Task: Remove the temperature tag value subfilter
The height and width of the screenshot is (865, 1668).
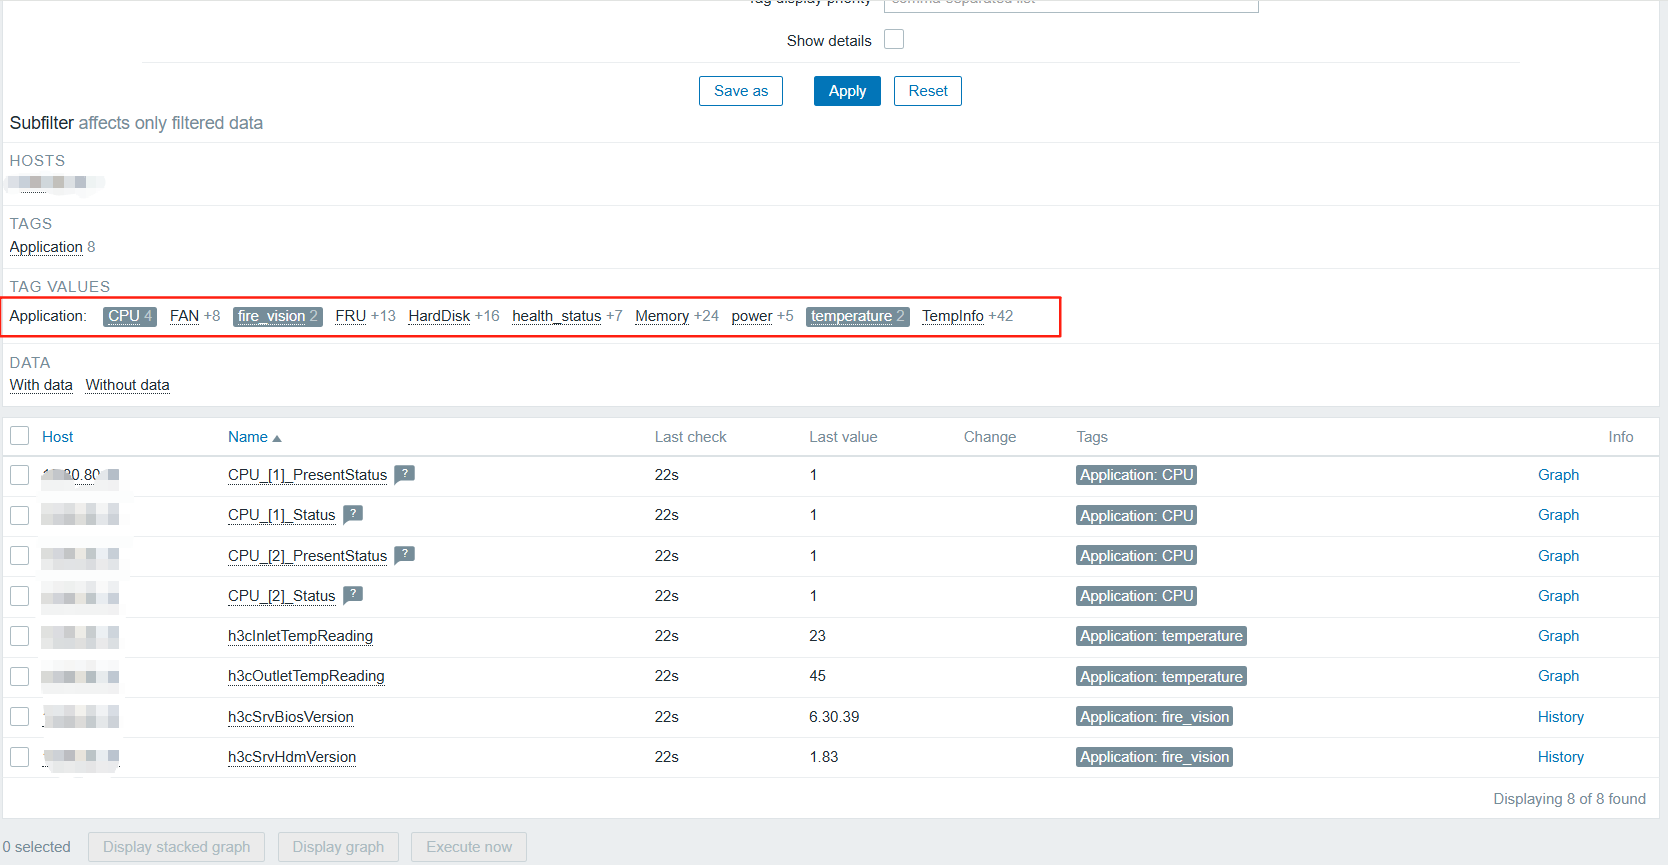Action: point(851,316)
